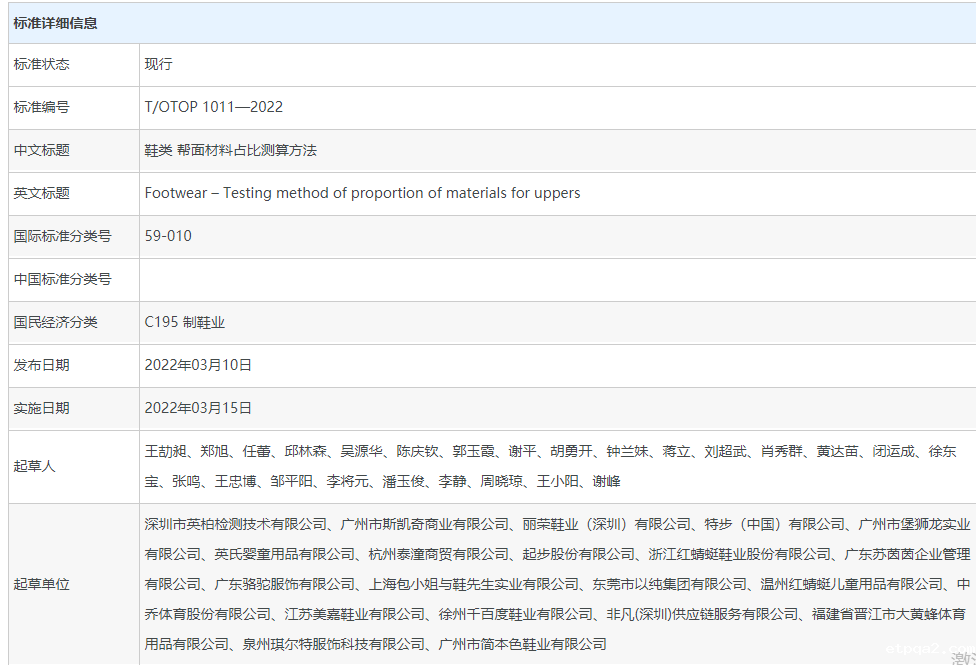Select publish date 2022年03月10日
The image size is (976, 665).
coord(198,365)
